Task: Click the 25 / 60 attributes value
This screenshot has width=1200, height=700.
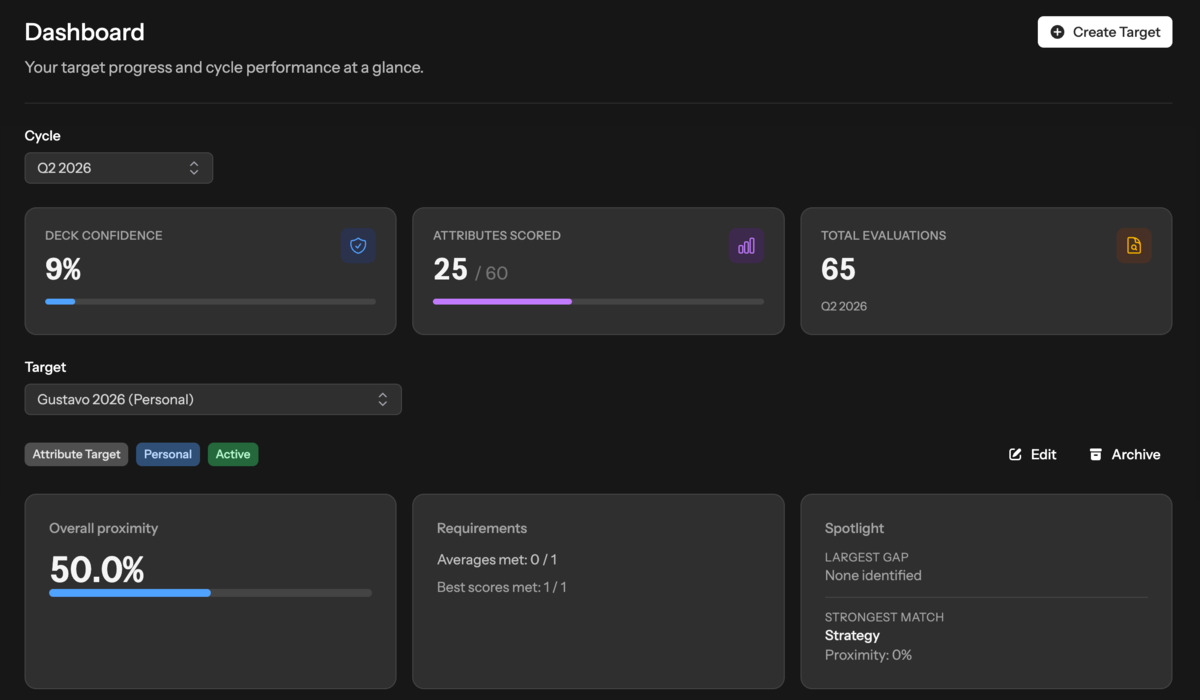Action: tap(470, 270)
